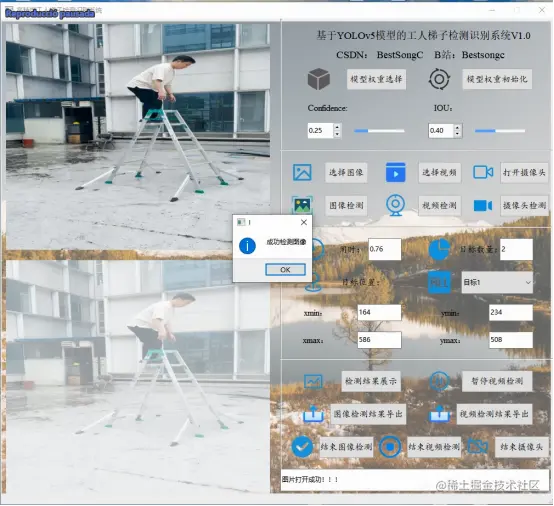This screenshot has height=506, width=554.
Task: Click the crossed-out camera icon
Action: (x=477, y=447)
